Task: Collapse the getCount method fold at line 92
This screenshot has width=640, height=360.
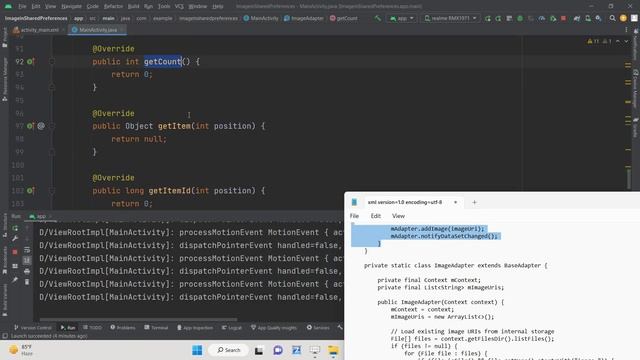Action: 52,62
